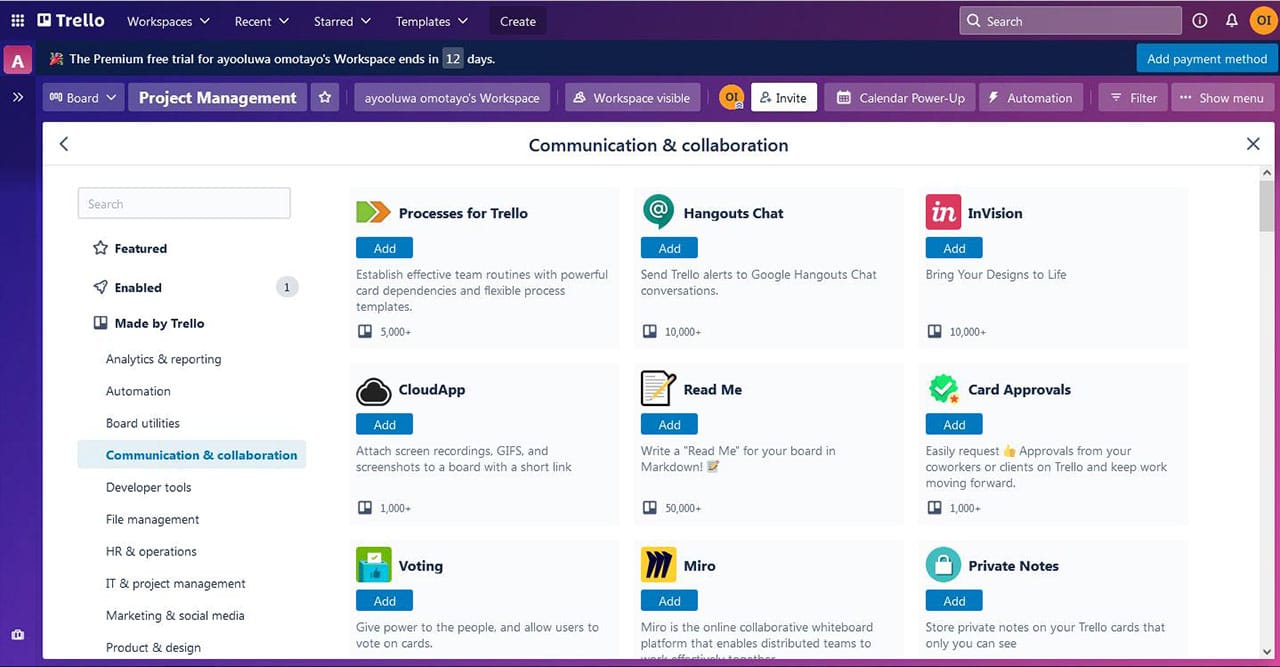Add the CloudApp Power-Up
The width and height of the screenshot is (1280, 667).
[384, 425]
